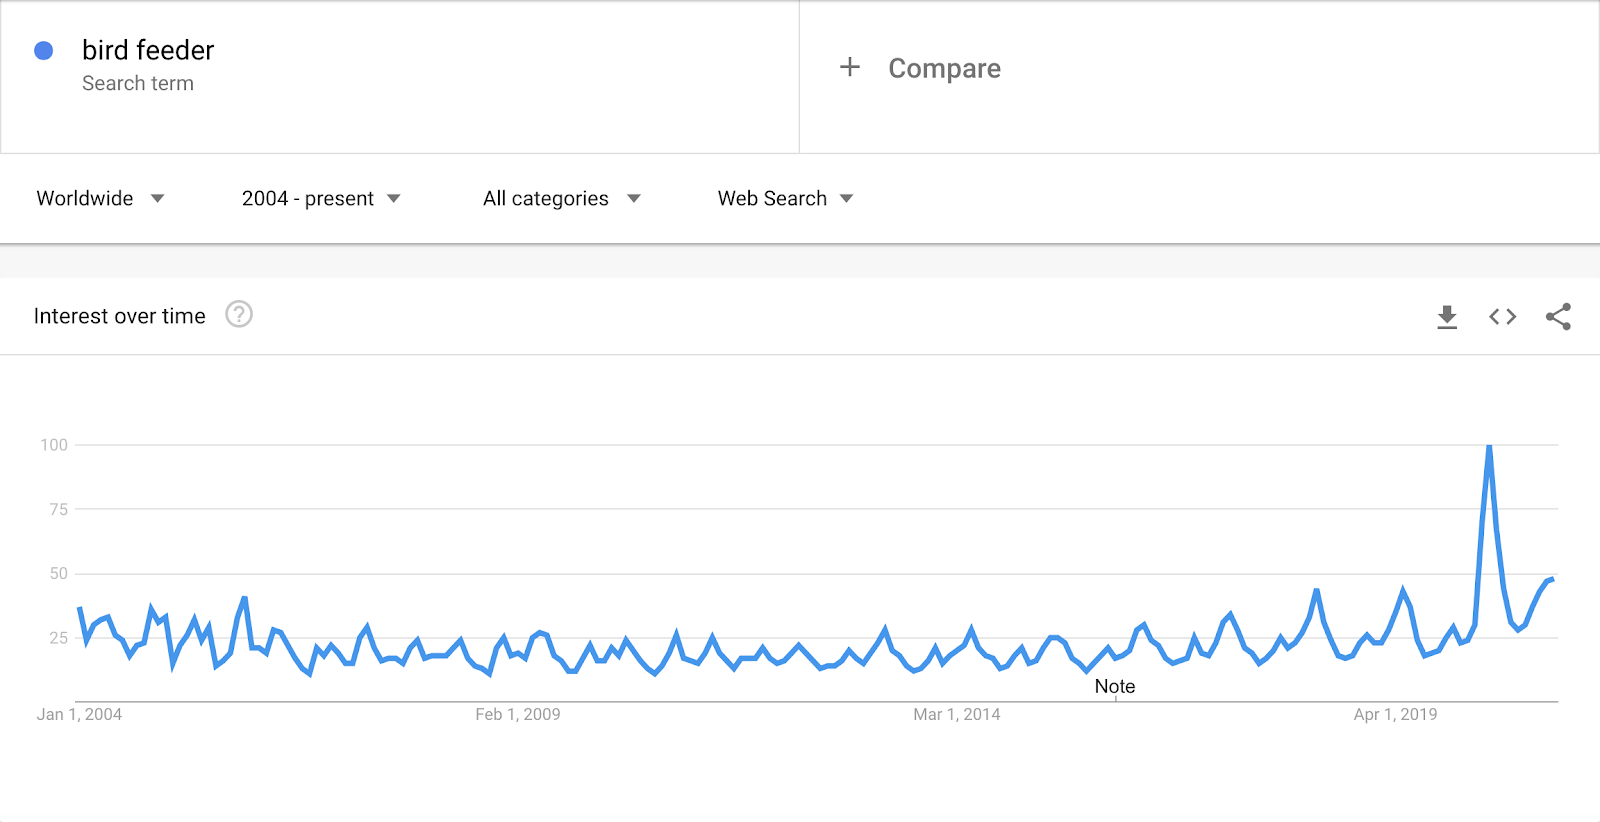Open the Web Search type dropdown
Viewport: 1600px width, 822px height.
pyautogui.click(x=785, y=198)
